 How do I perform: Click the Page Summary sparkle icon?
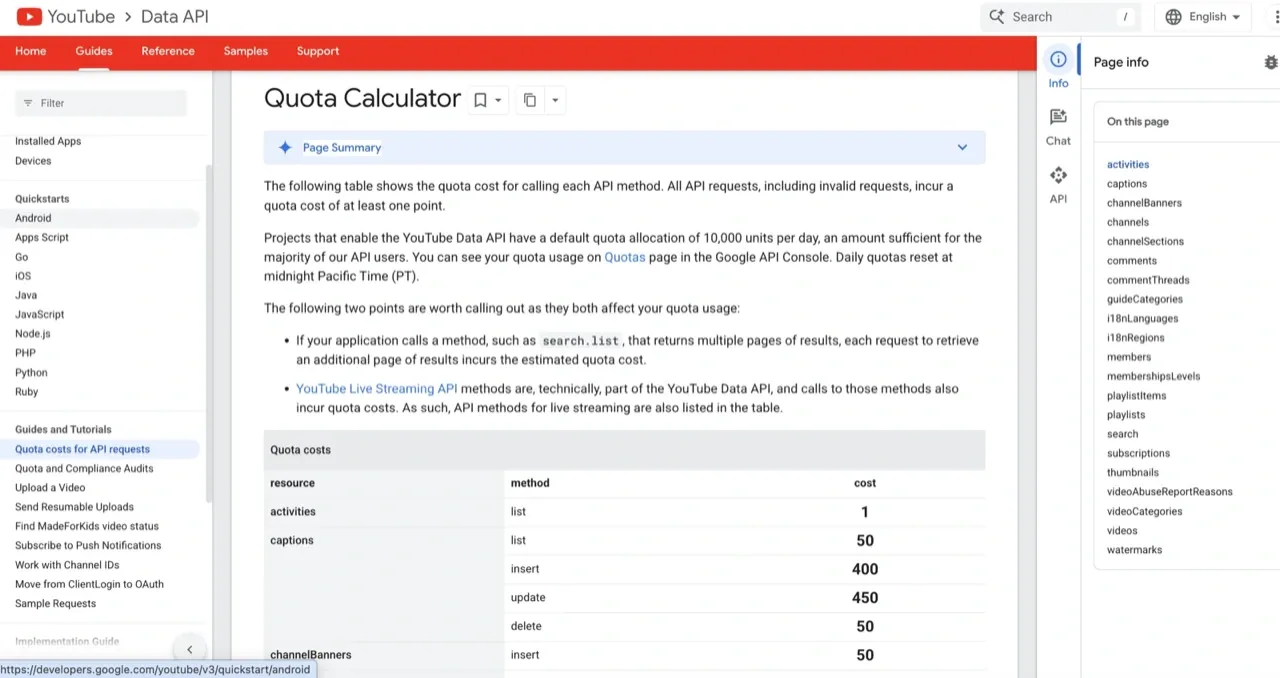tap(285, 147)
